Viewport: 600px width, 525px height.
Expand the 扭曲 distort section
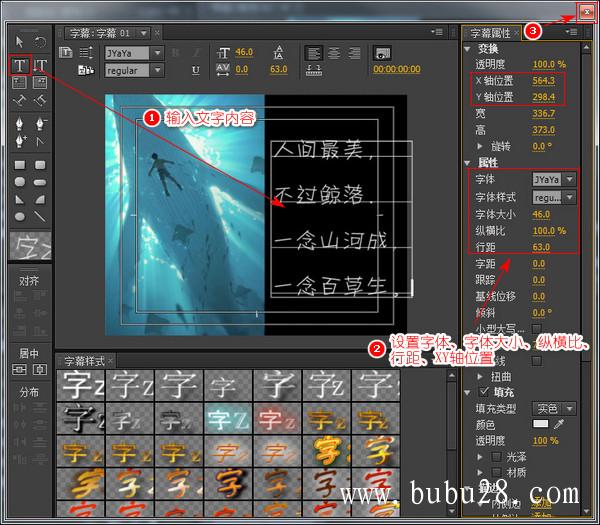click(480, 377)
